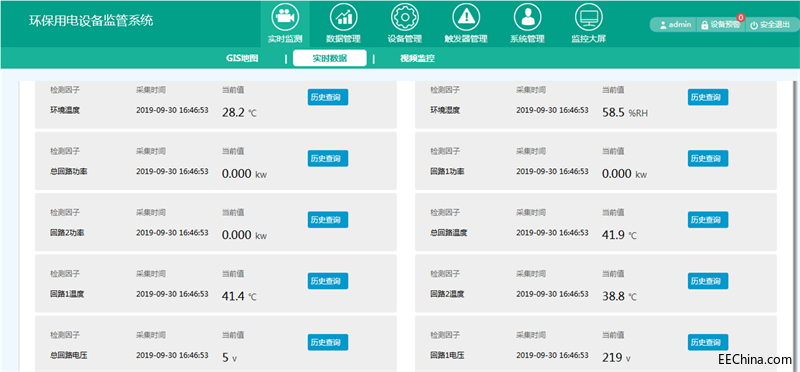Screen dimensions: 800x372
Task: Click the 环境温度 label
Action: point(65,110)
